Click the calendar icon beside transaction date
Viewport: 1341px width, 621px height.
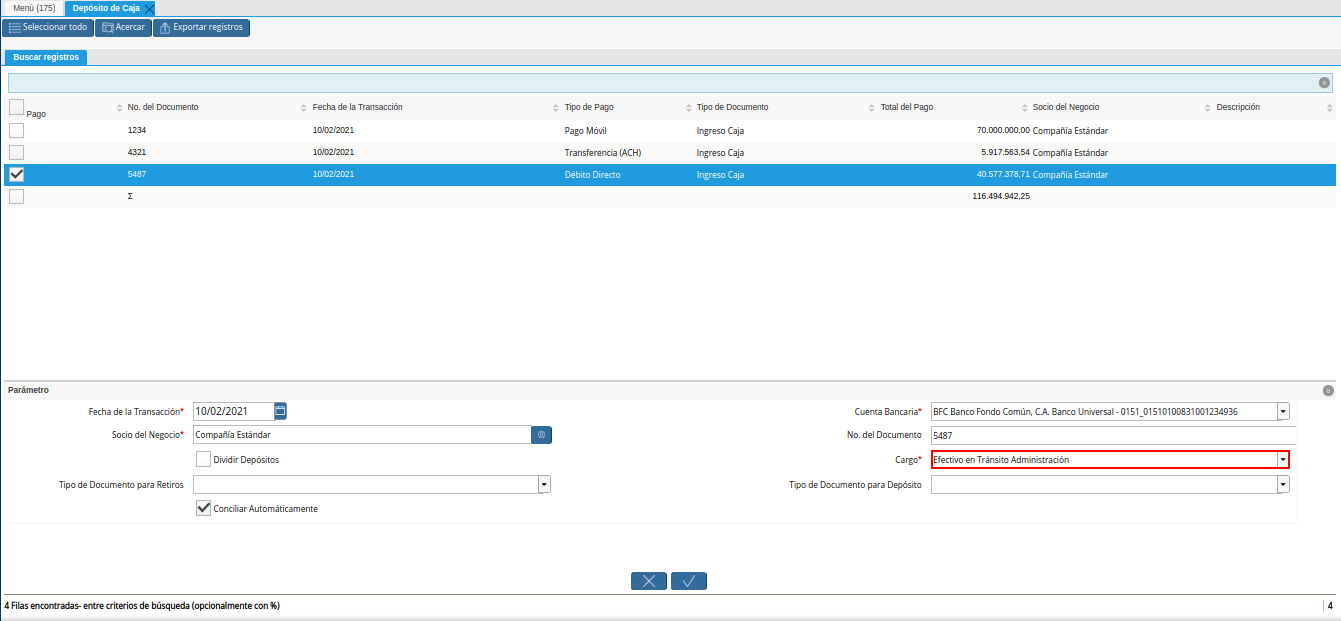coord(280,411)
